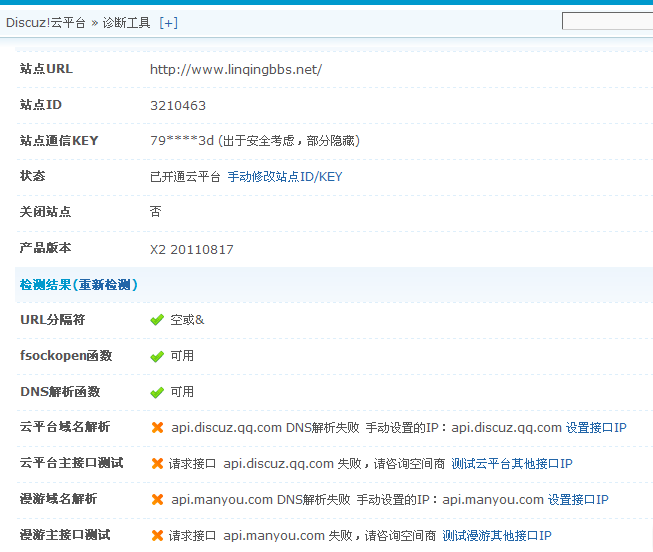
Task: Click api.discuz.qq.com DNS解析失败 message
Action: pos(265,427)
